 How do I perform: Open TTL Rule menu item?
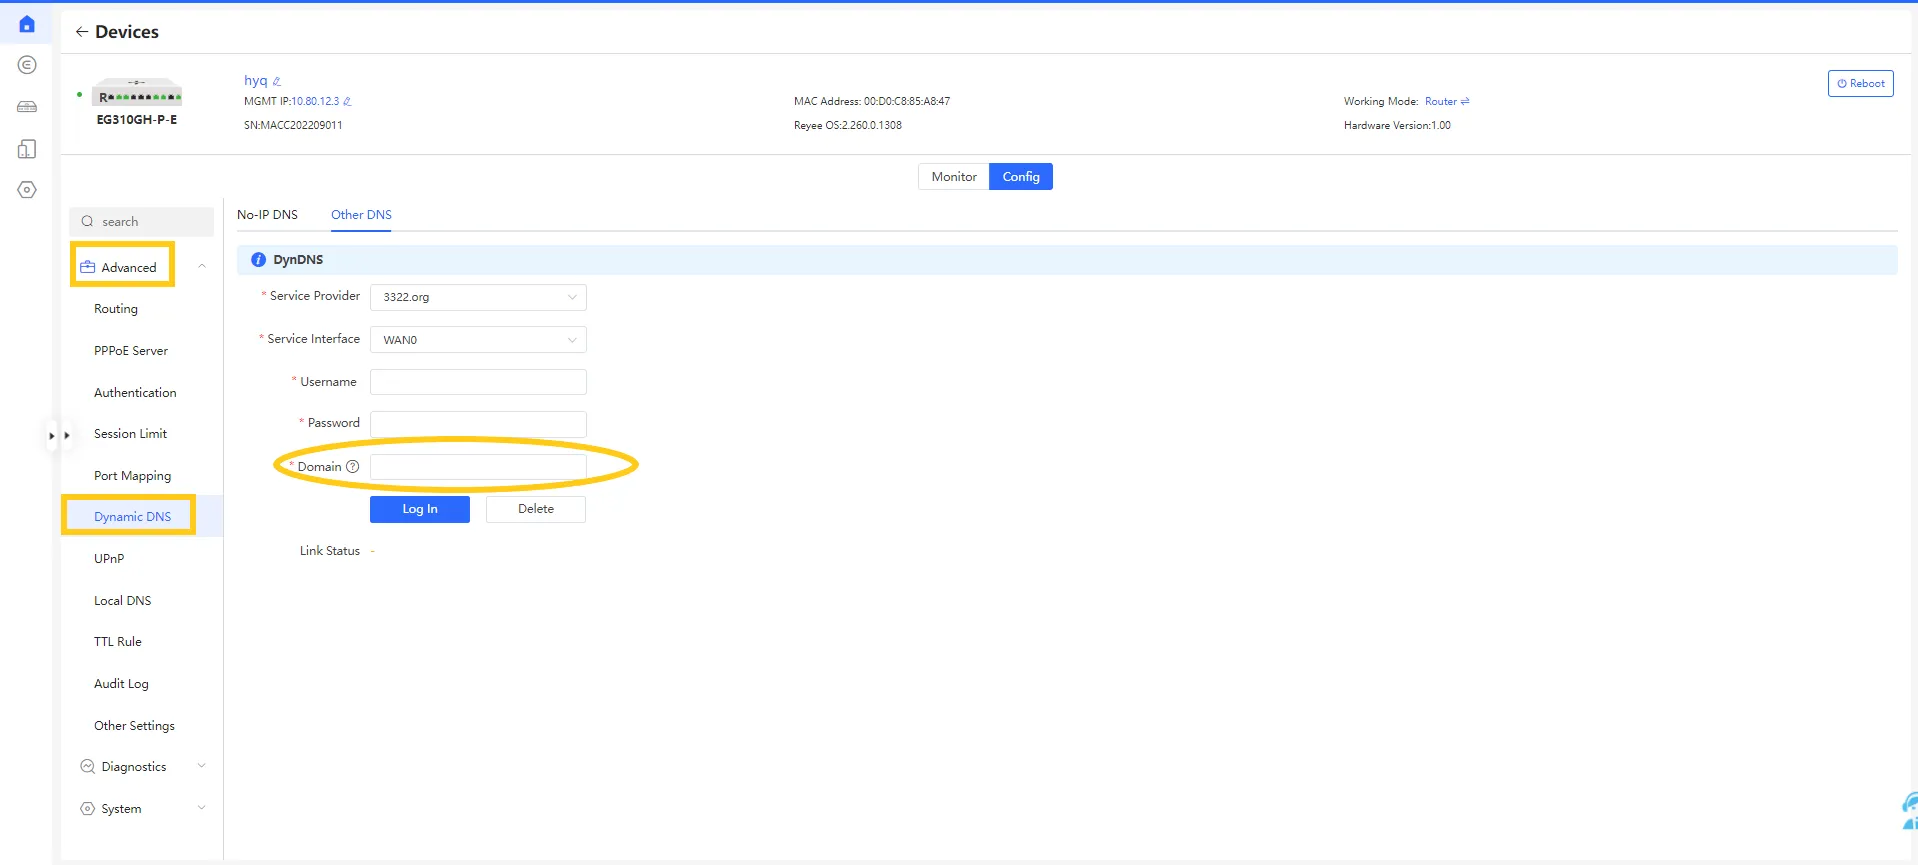pos(118,642)
